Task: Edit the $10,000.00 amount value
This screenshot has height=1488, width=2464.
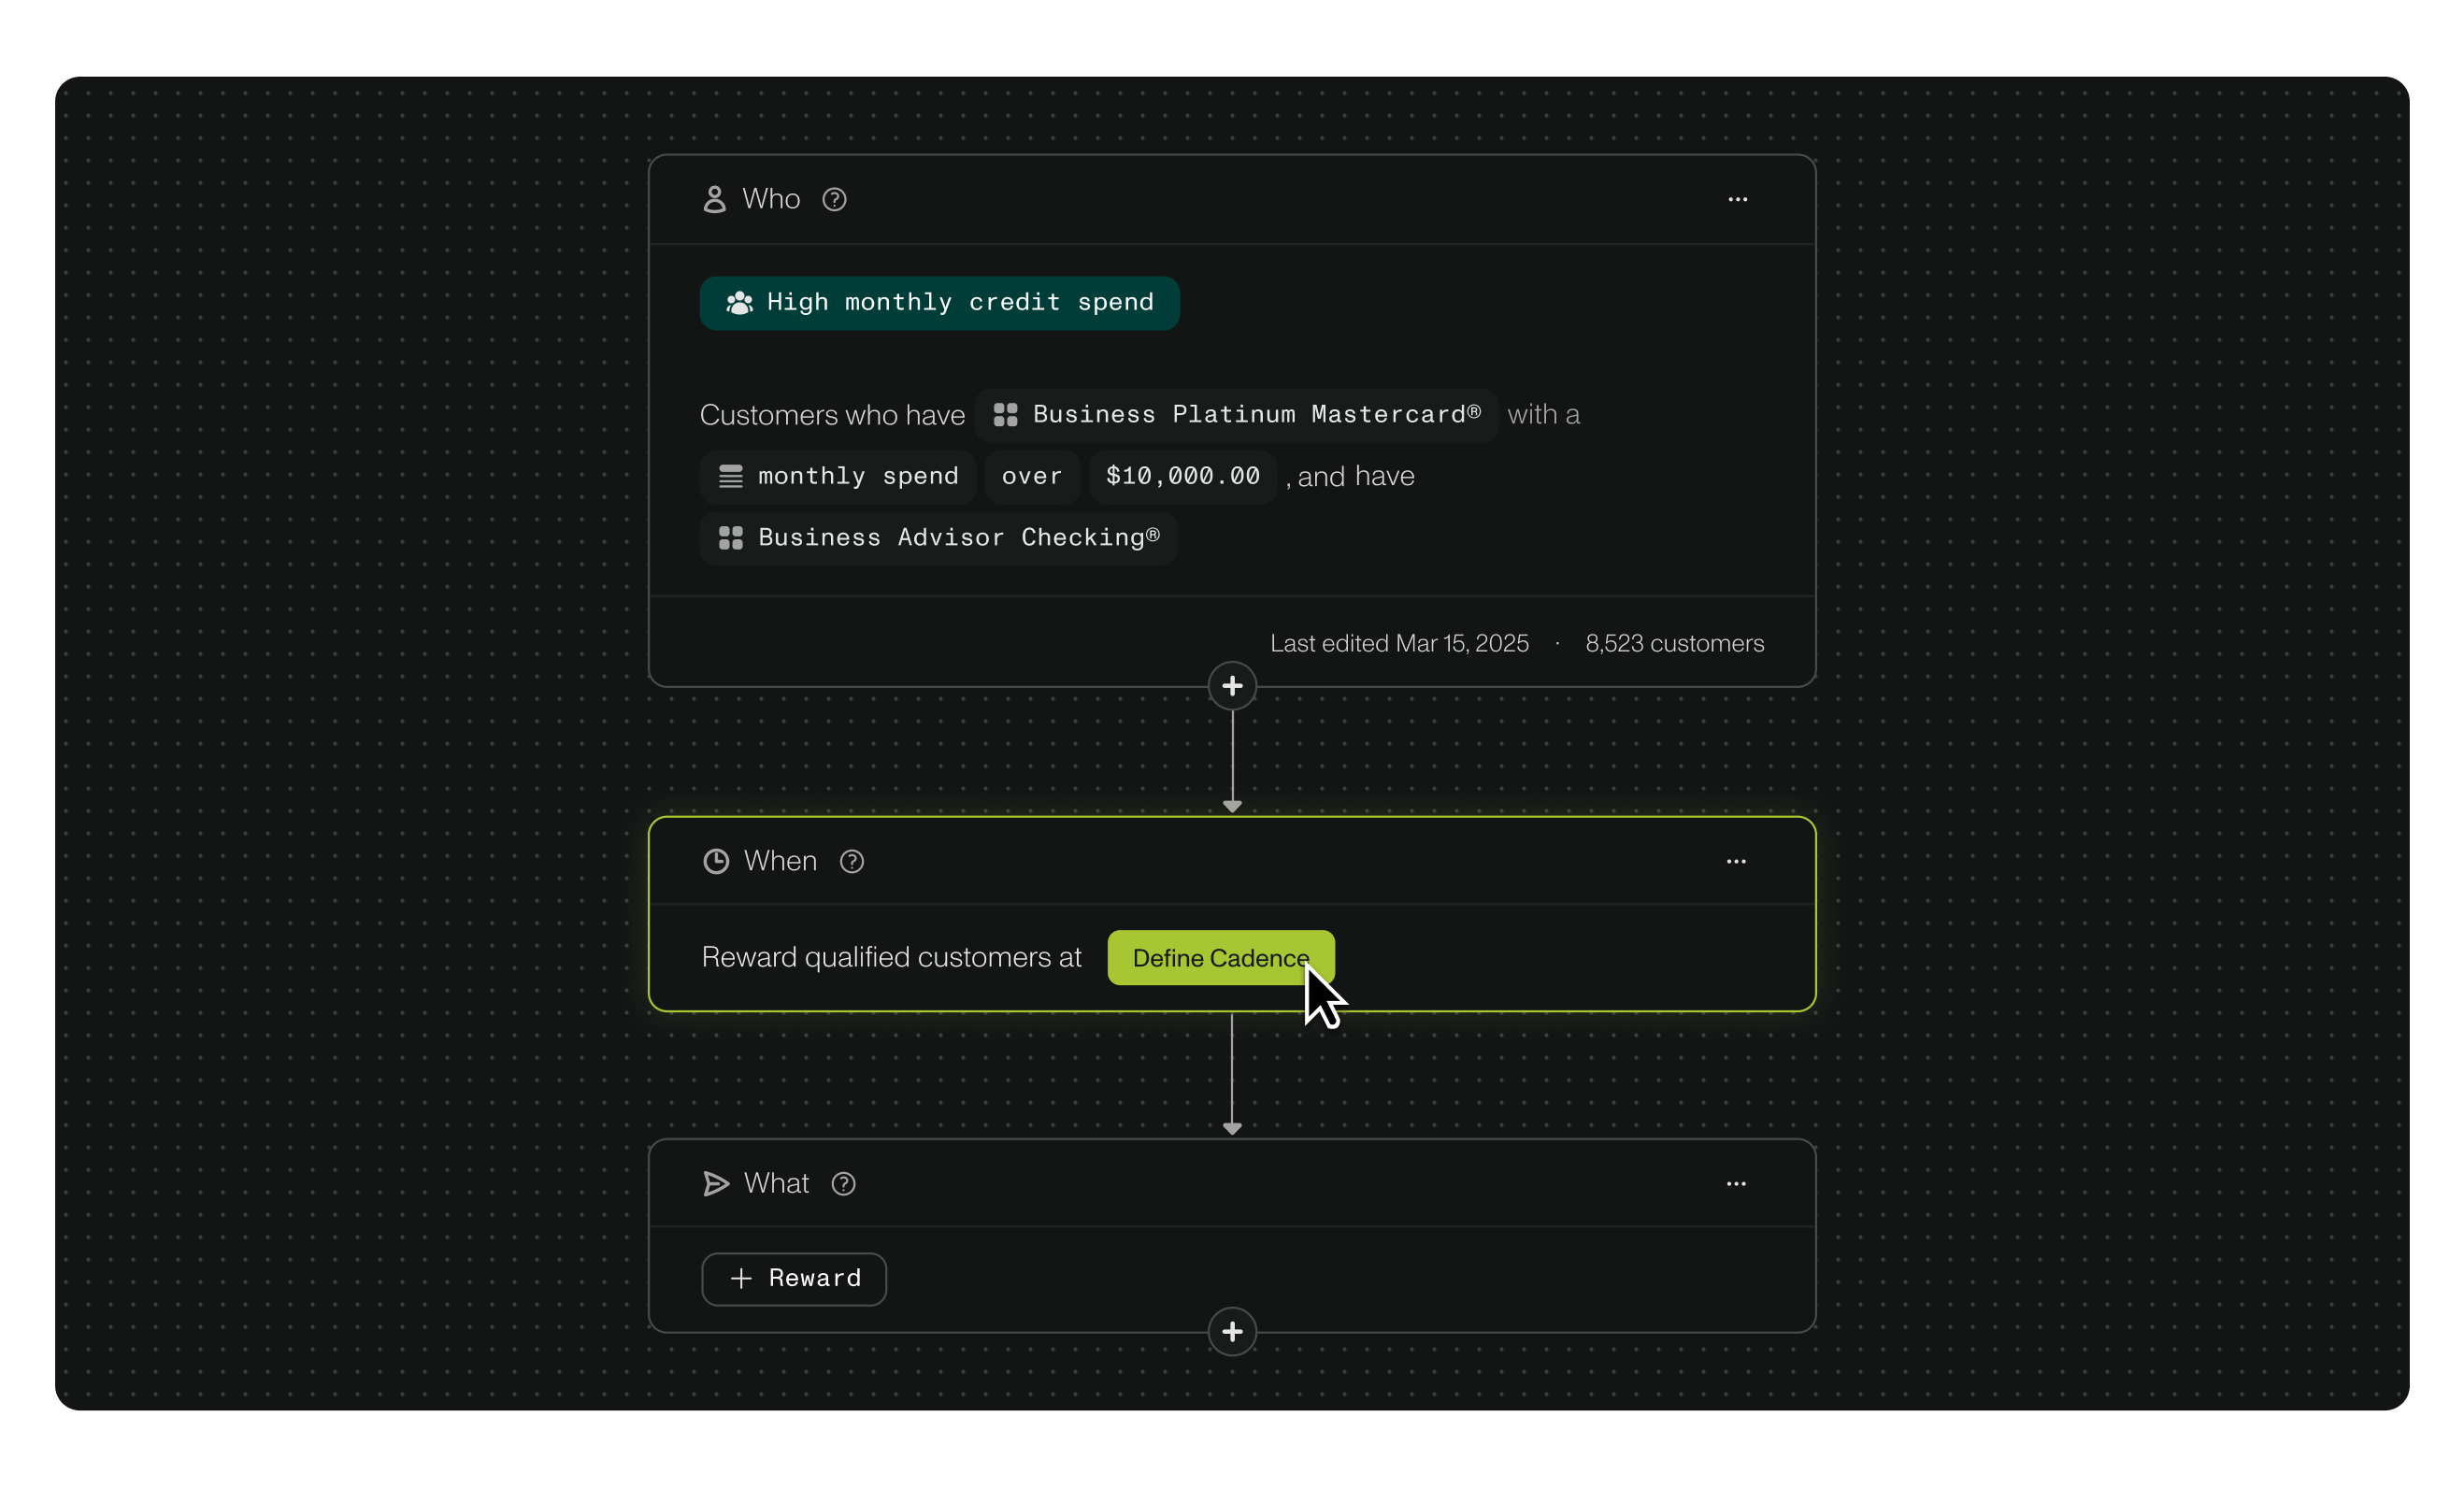Action: (1182, 477)
